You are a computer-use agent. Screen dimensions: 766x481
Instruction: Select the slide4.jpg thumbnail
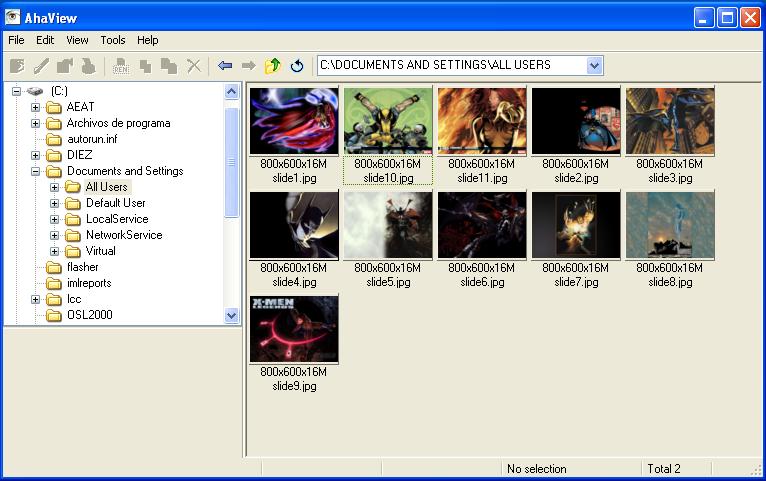coord(294,225)
